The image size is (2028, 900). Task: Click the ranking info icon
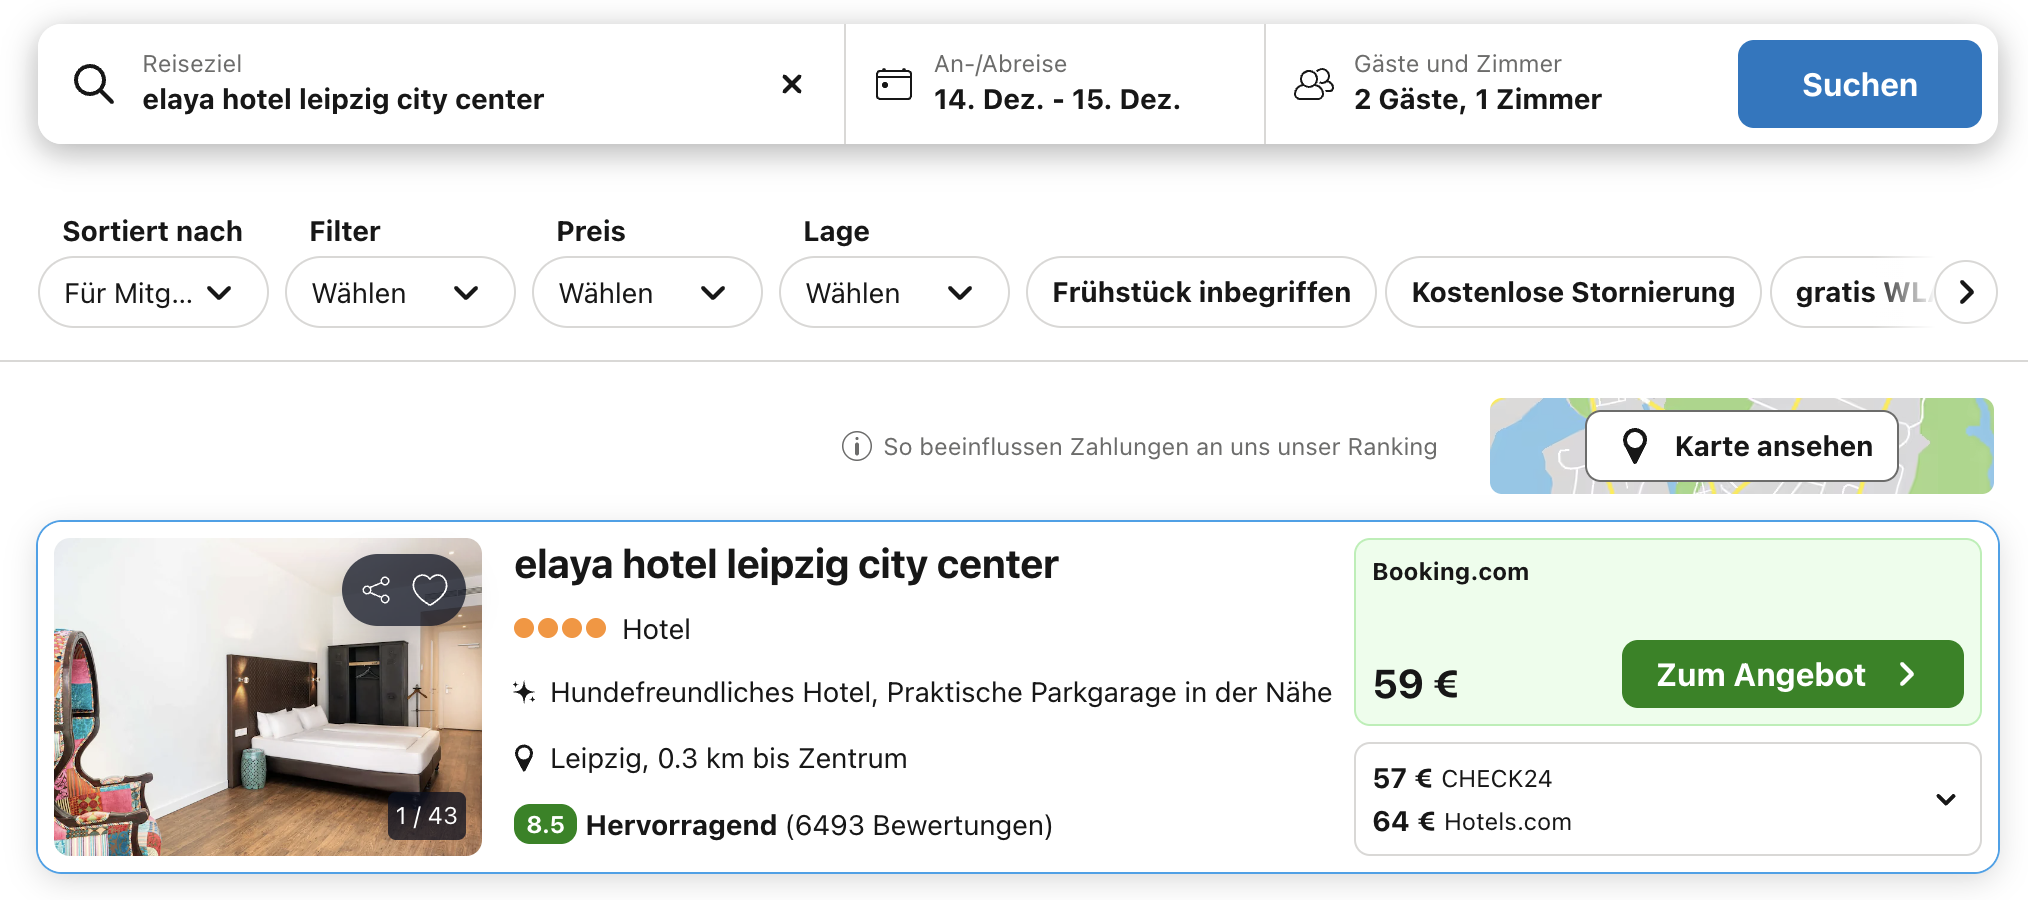tap(856, 446)
